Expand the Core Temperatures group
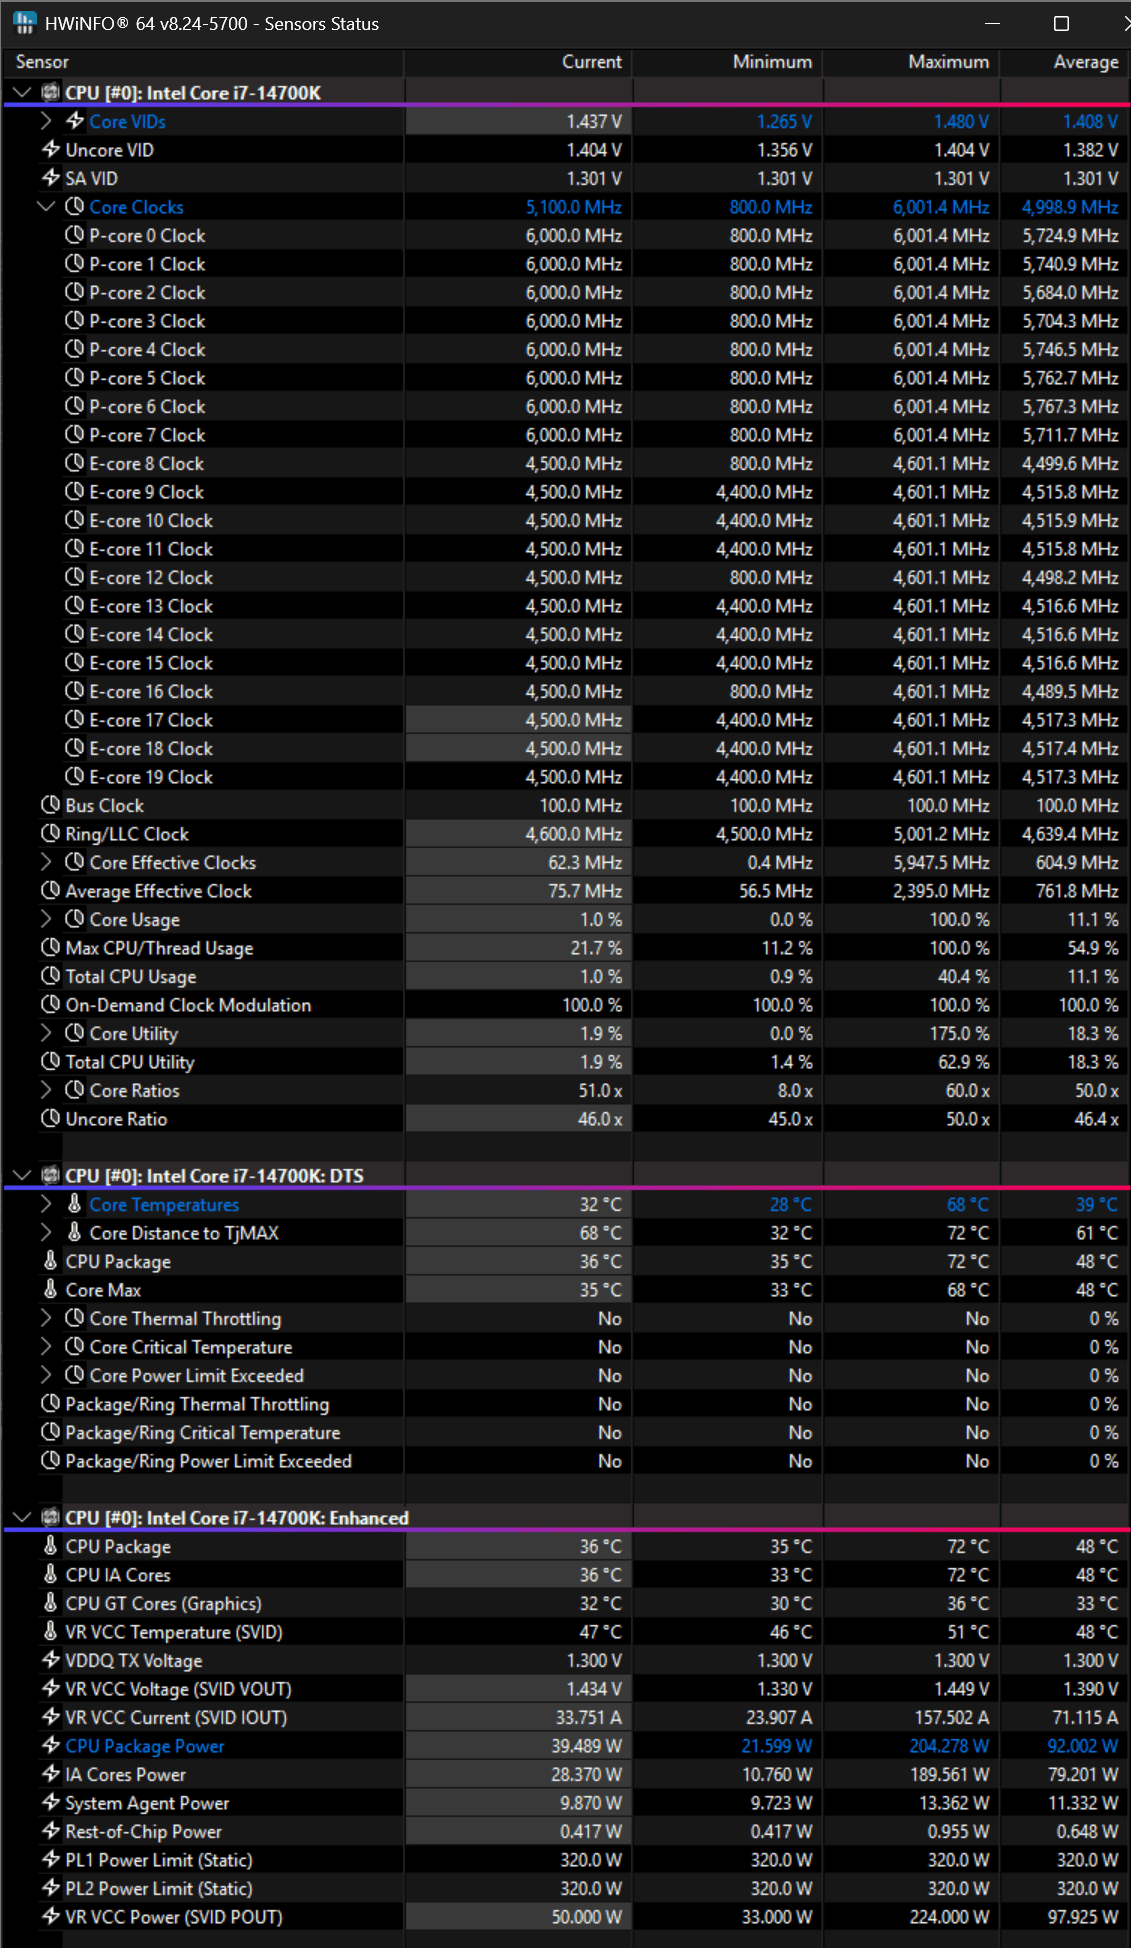The height and width of the screenshot is (1948, 1131). tap(46, 1204)
